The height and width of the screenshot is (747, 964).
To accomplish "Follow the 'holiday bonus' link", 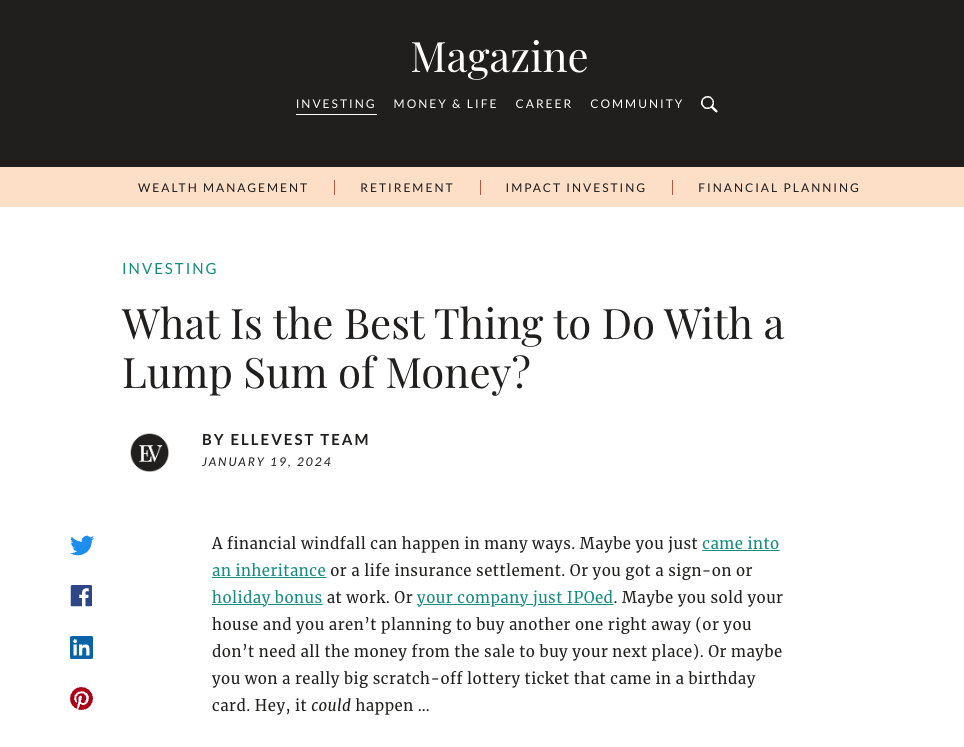I will point(267,598).
